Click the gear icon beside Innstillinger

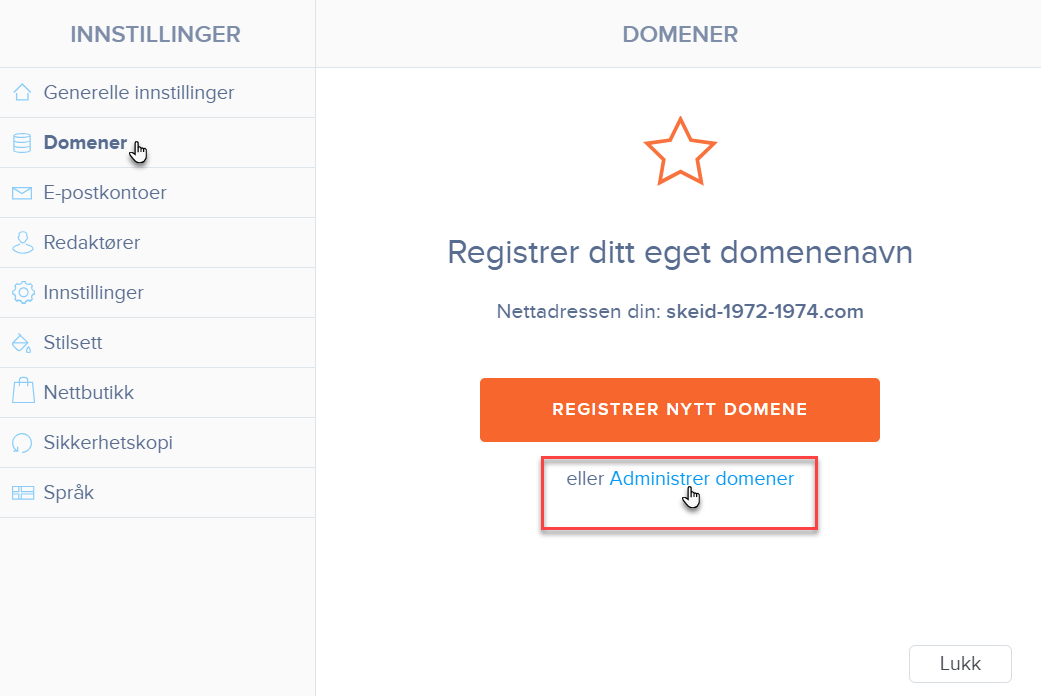tap(23, 292)
